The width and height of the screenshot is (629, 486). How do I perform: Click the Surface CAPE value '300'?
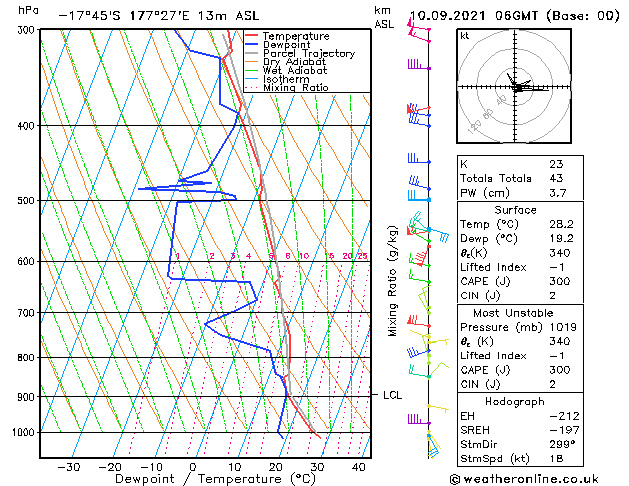coord(560,281)
